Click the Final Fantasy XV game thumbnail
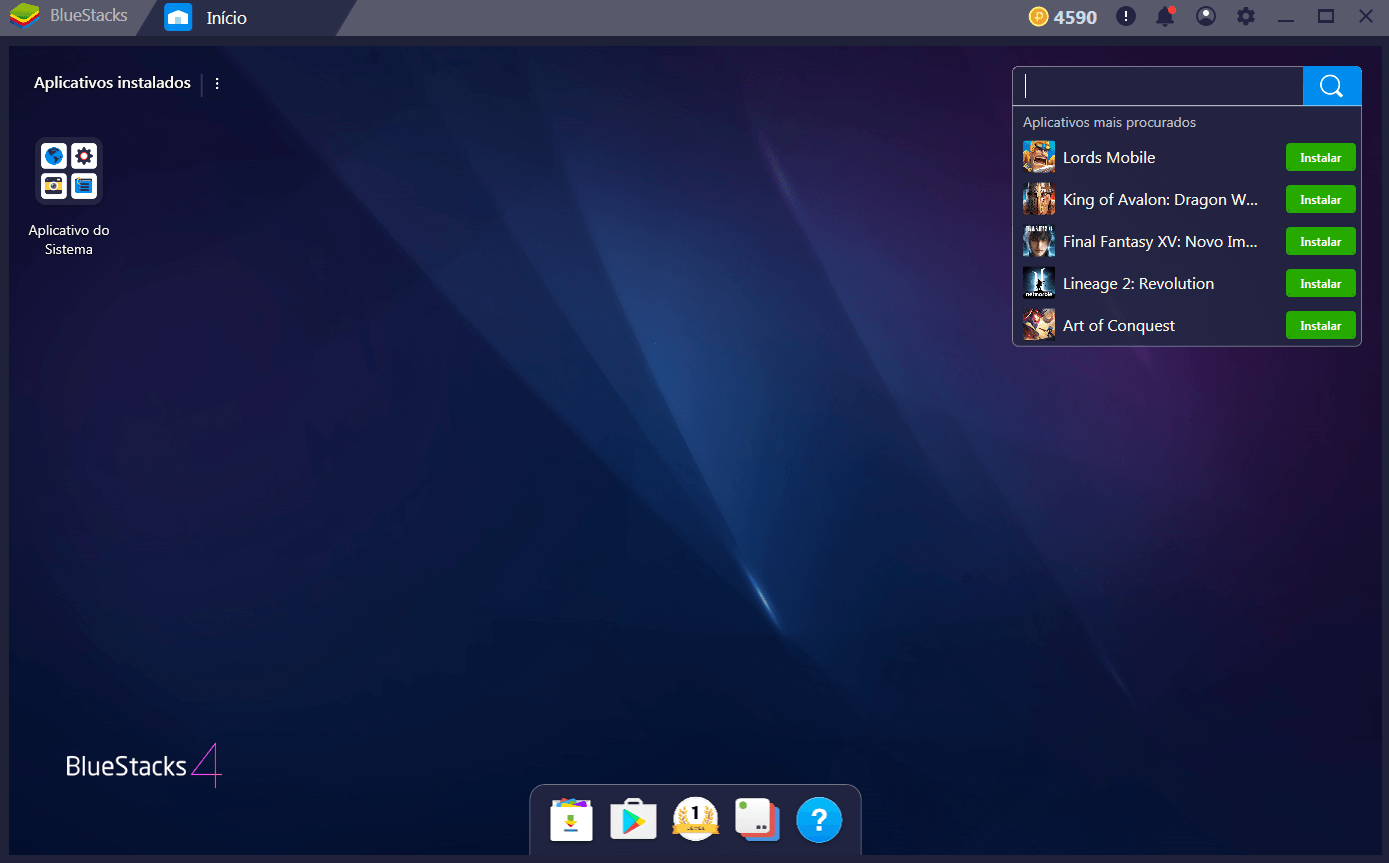 pyautogui.click(x=1039, y=242)
